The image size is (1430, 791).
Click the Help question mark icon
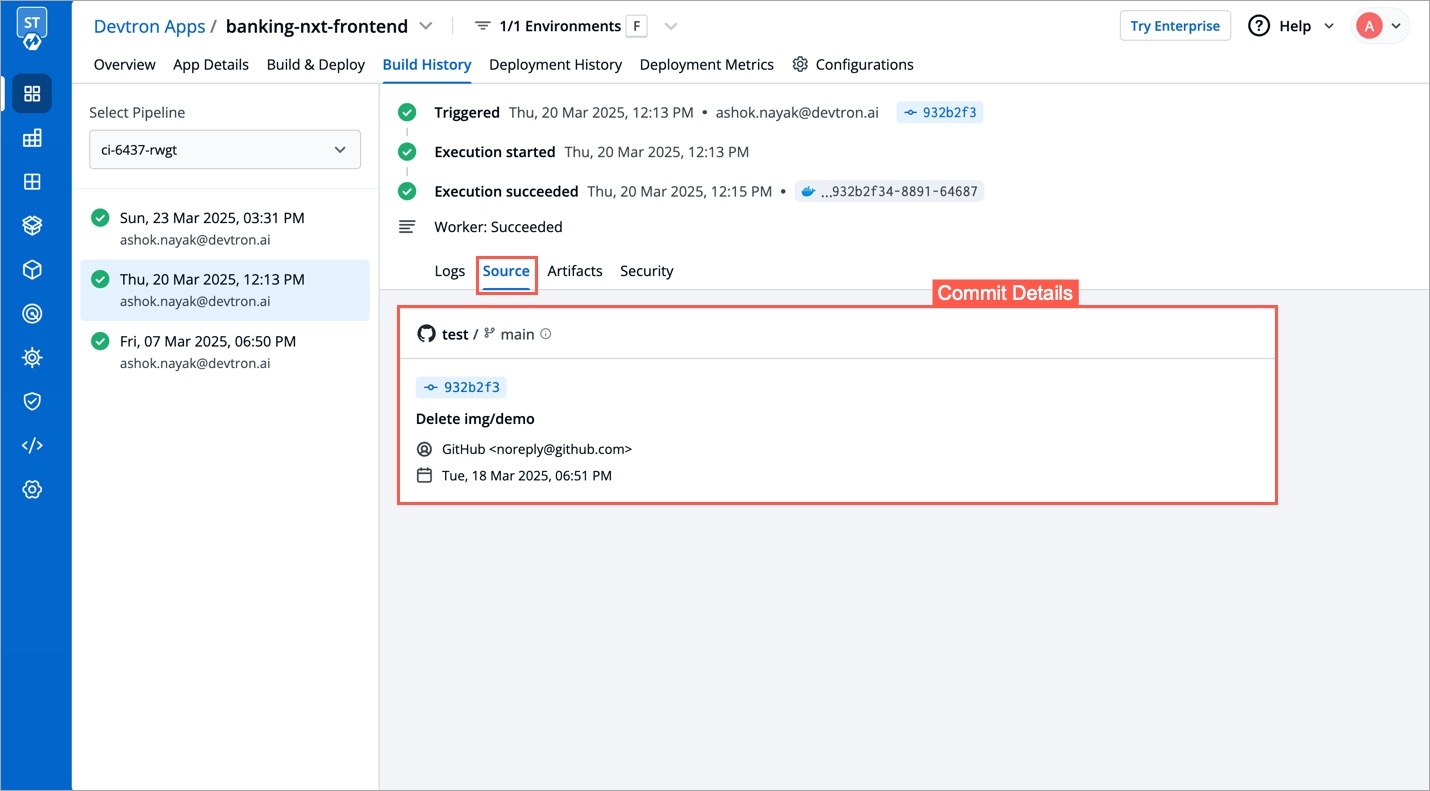(1259, 26)
